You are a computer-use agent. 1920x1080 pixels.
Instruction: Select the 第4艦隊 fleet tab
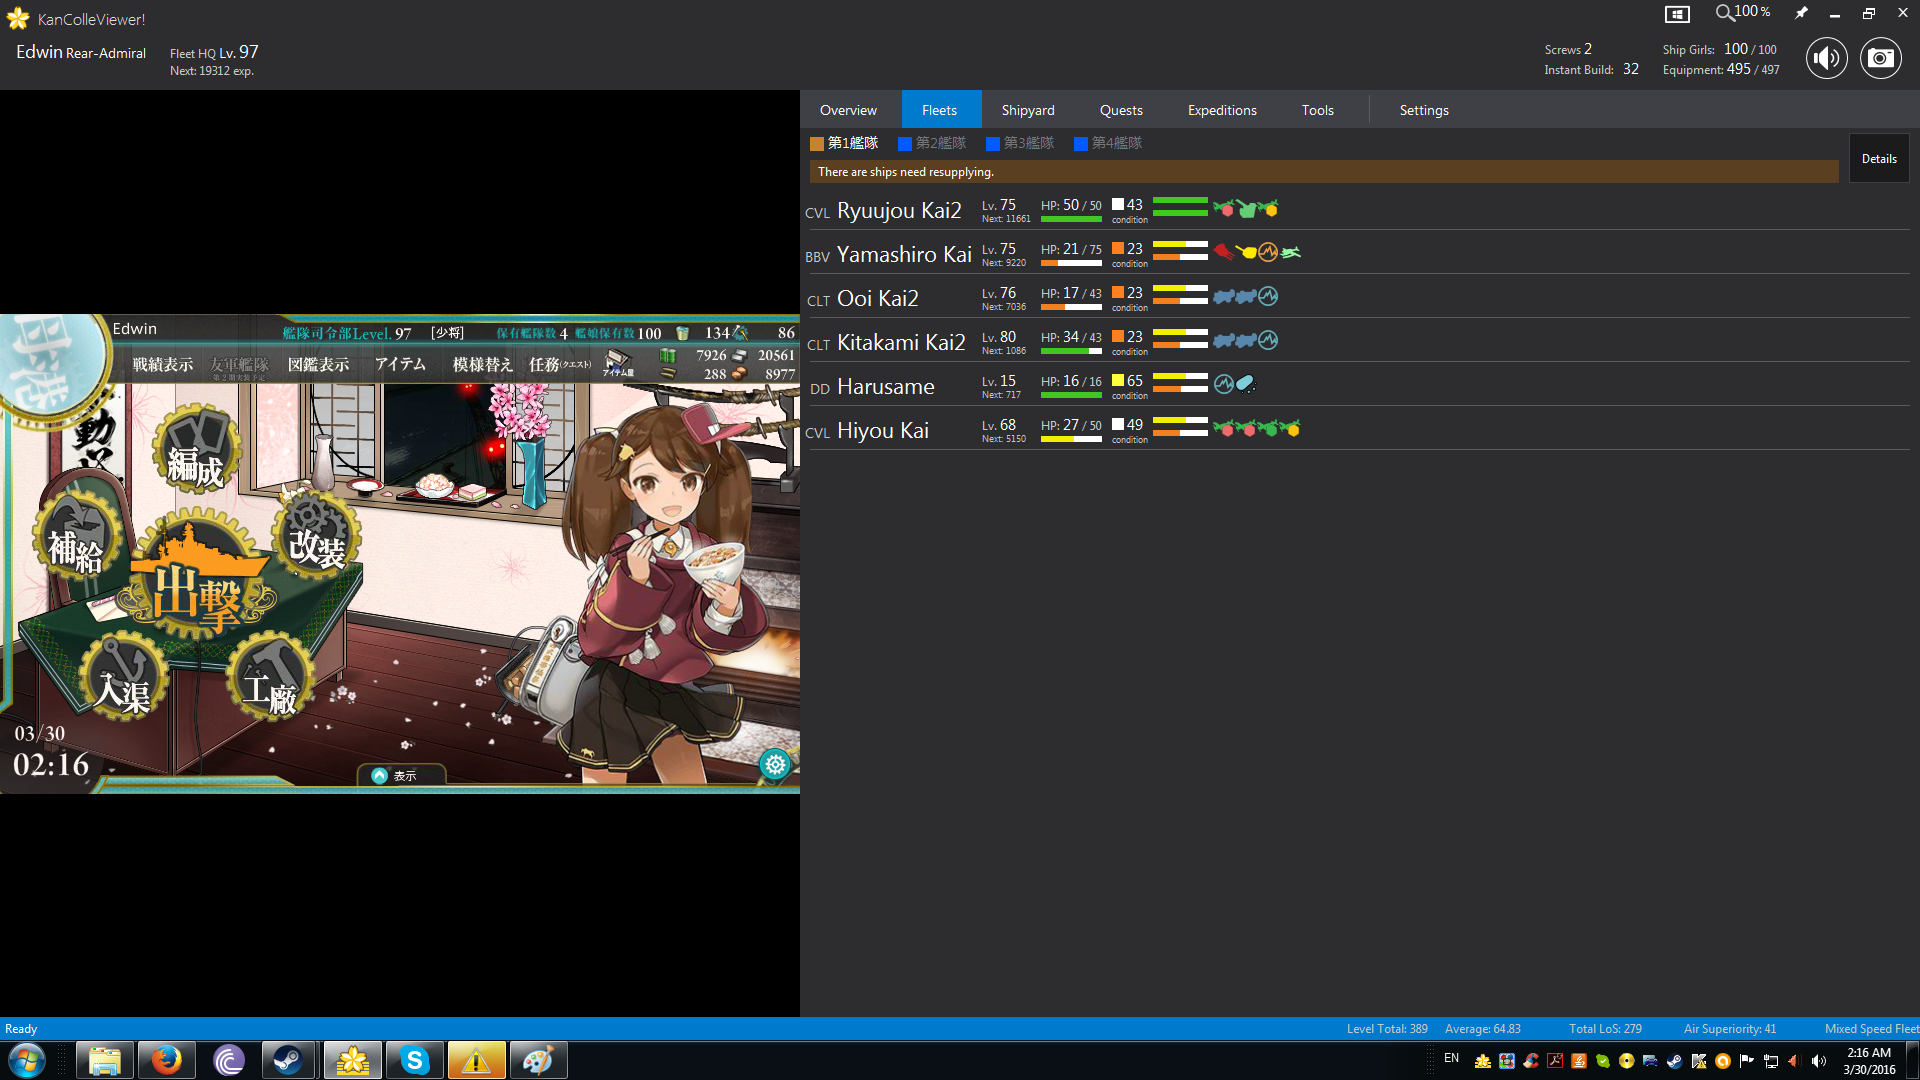(1108, 143)
